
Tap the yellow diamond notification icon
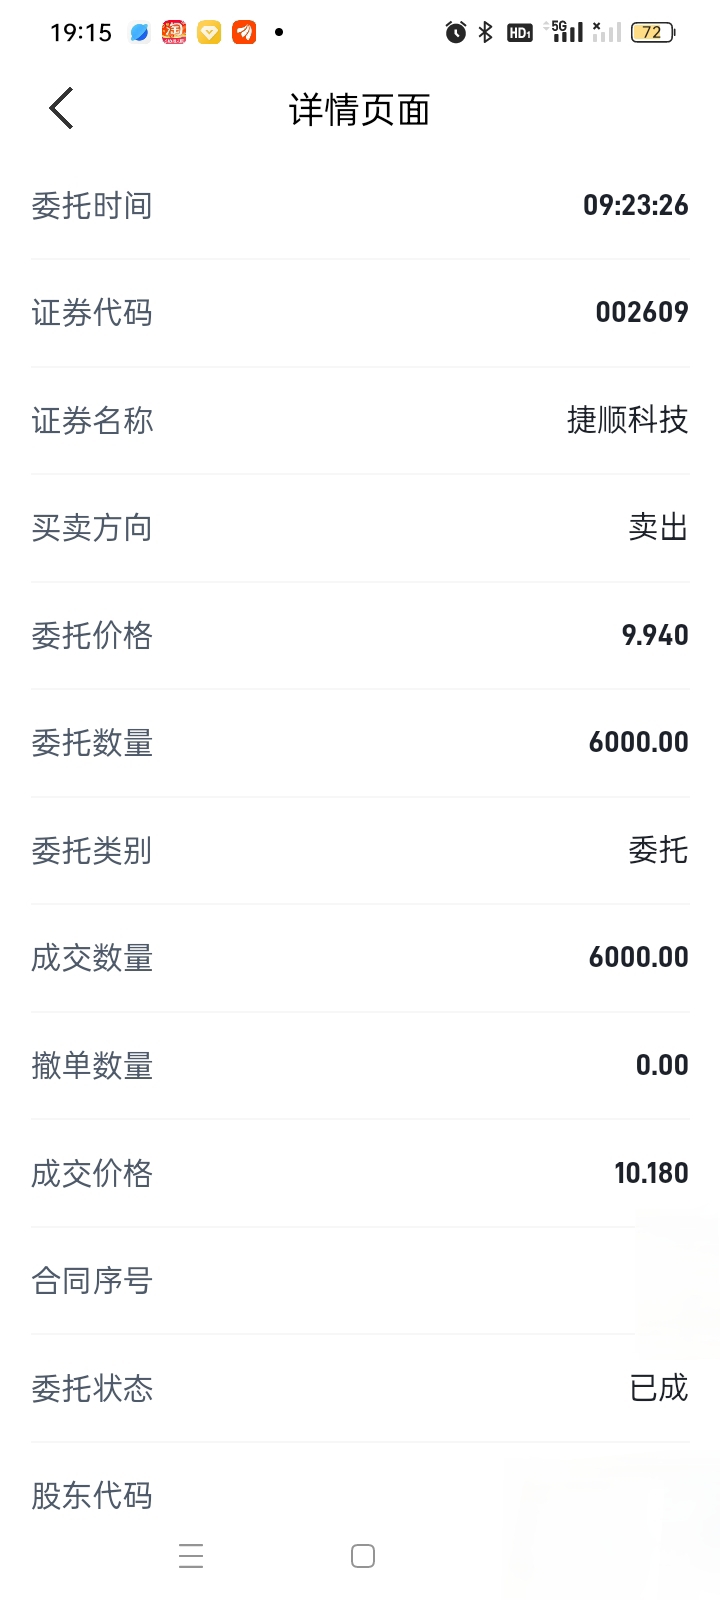tap(209, 33)
